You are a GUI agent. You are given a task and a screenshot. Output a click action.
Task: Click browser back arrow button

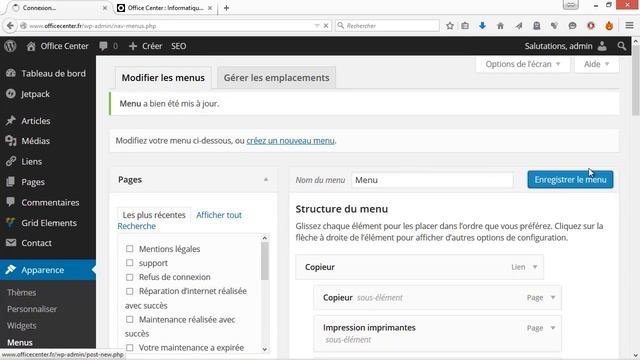point(10,26)
